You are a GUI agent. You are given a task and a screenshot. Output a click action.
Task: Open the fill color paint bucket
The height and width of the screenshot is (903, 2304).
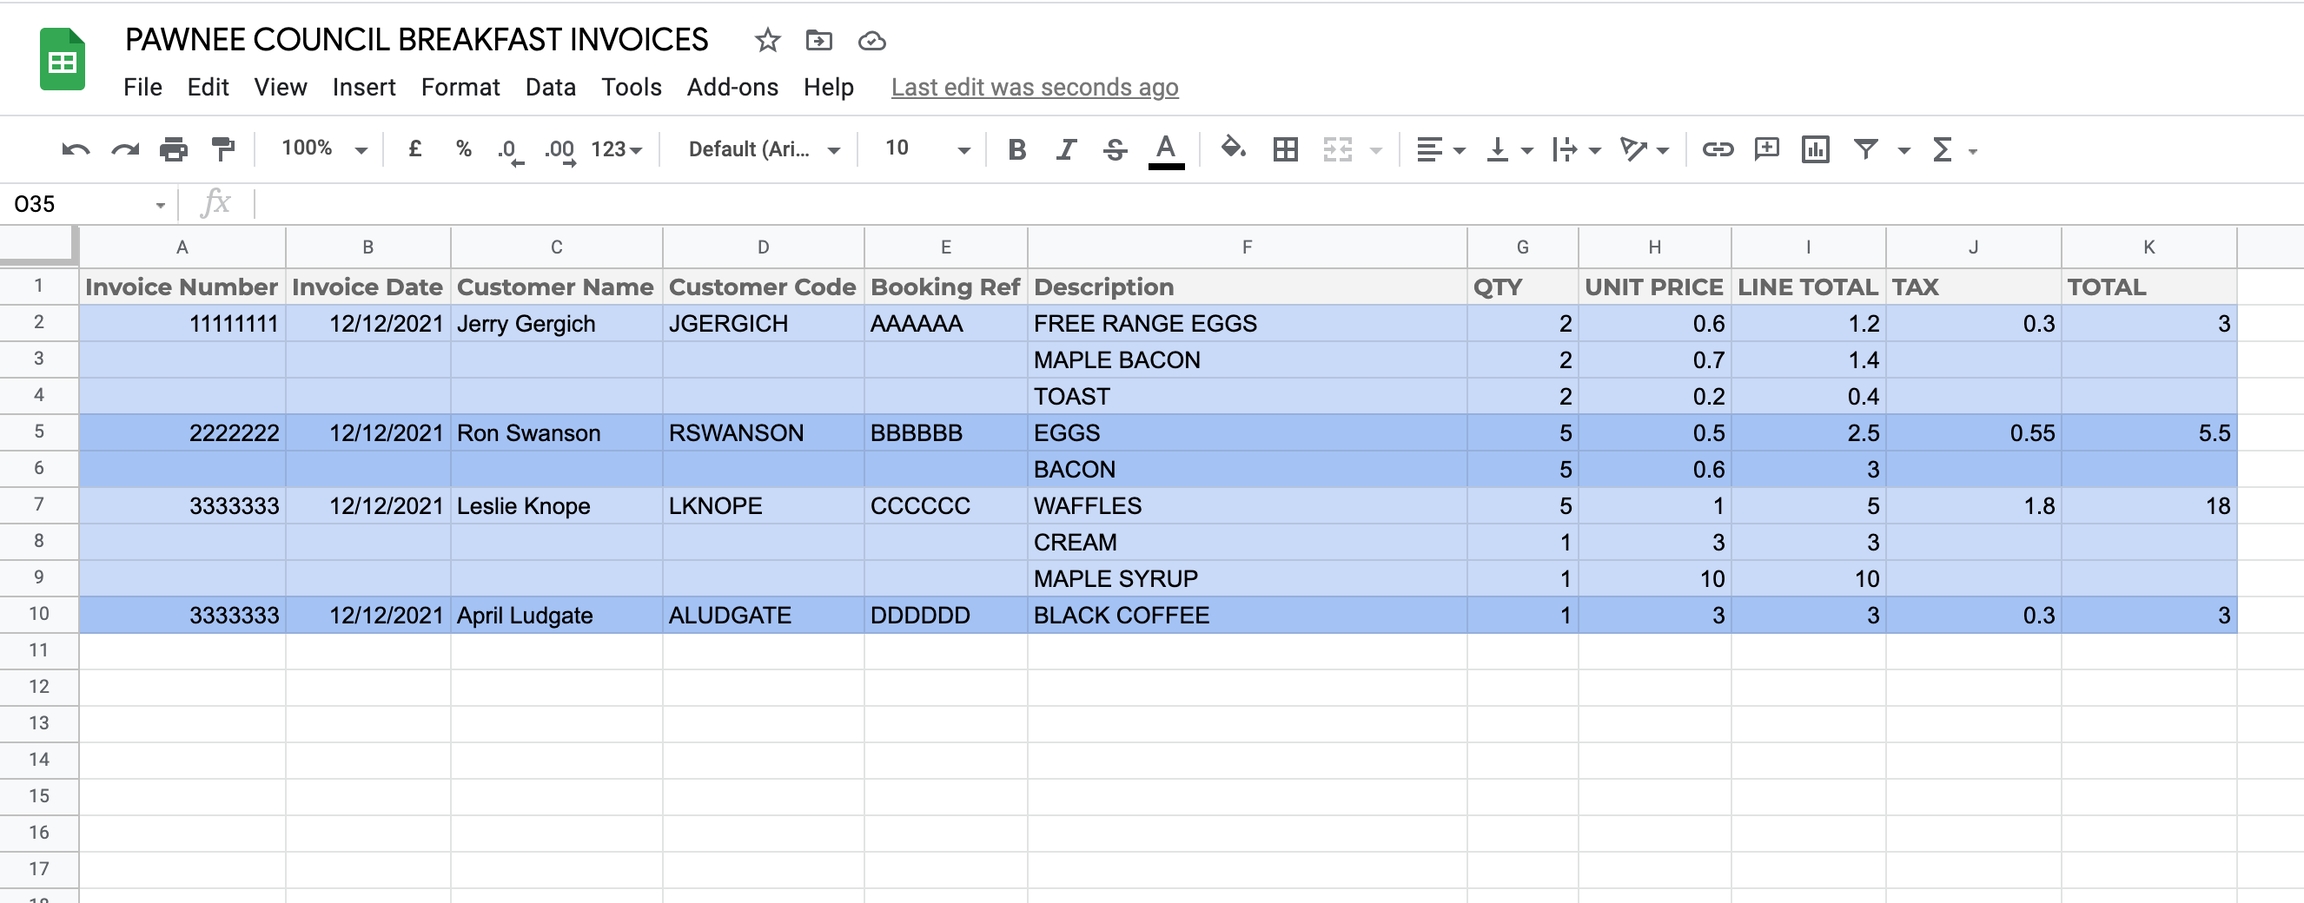click(x=1232, y=150)
